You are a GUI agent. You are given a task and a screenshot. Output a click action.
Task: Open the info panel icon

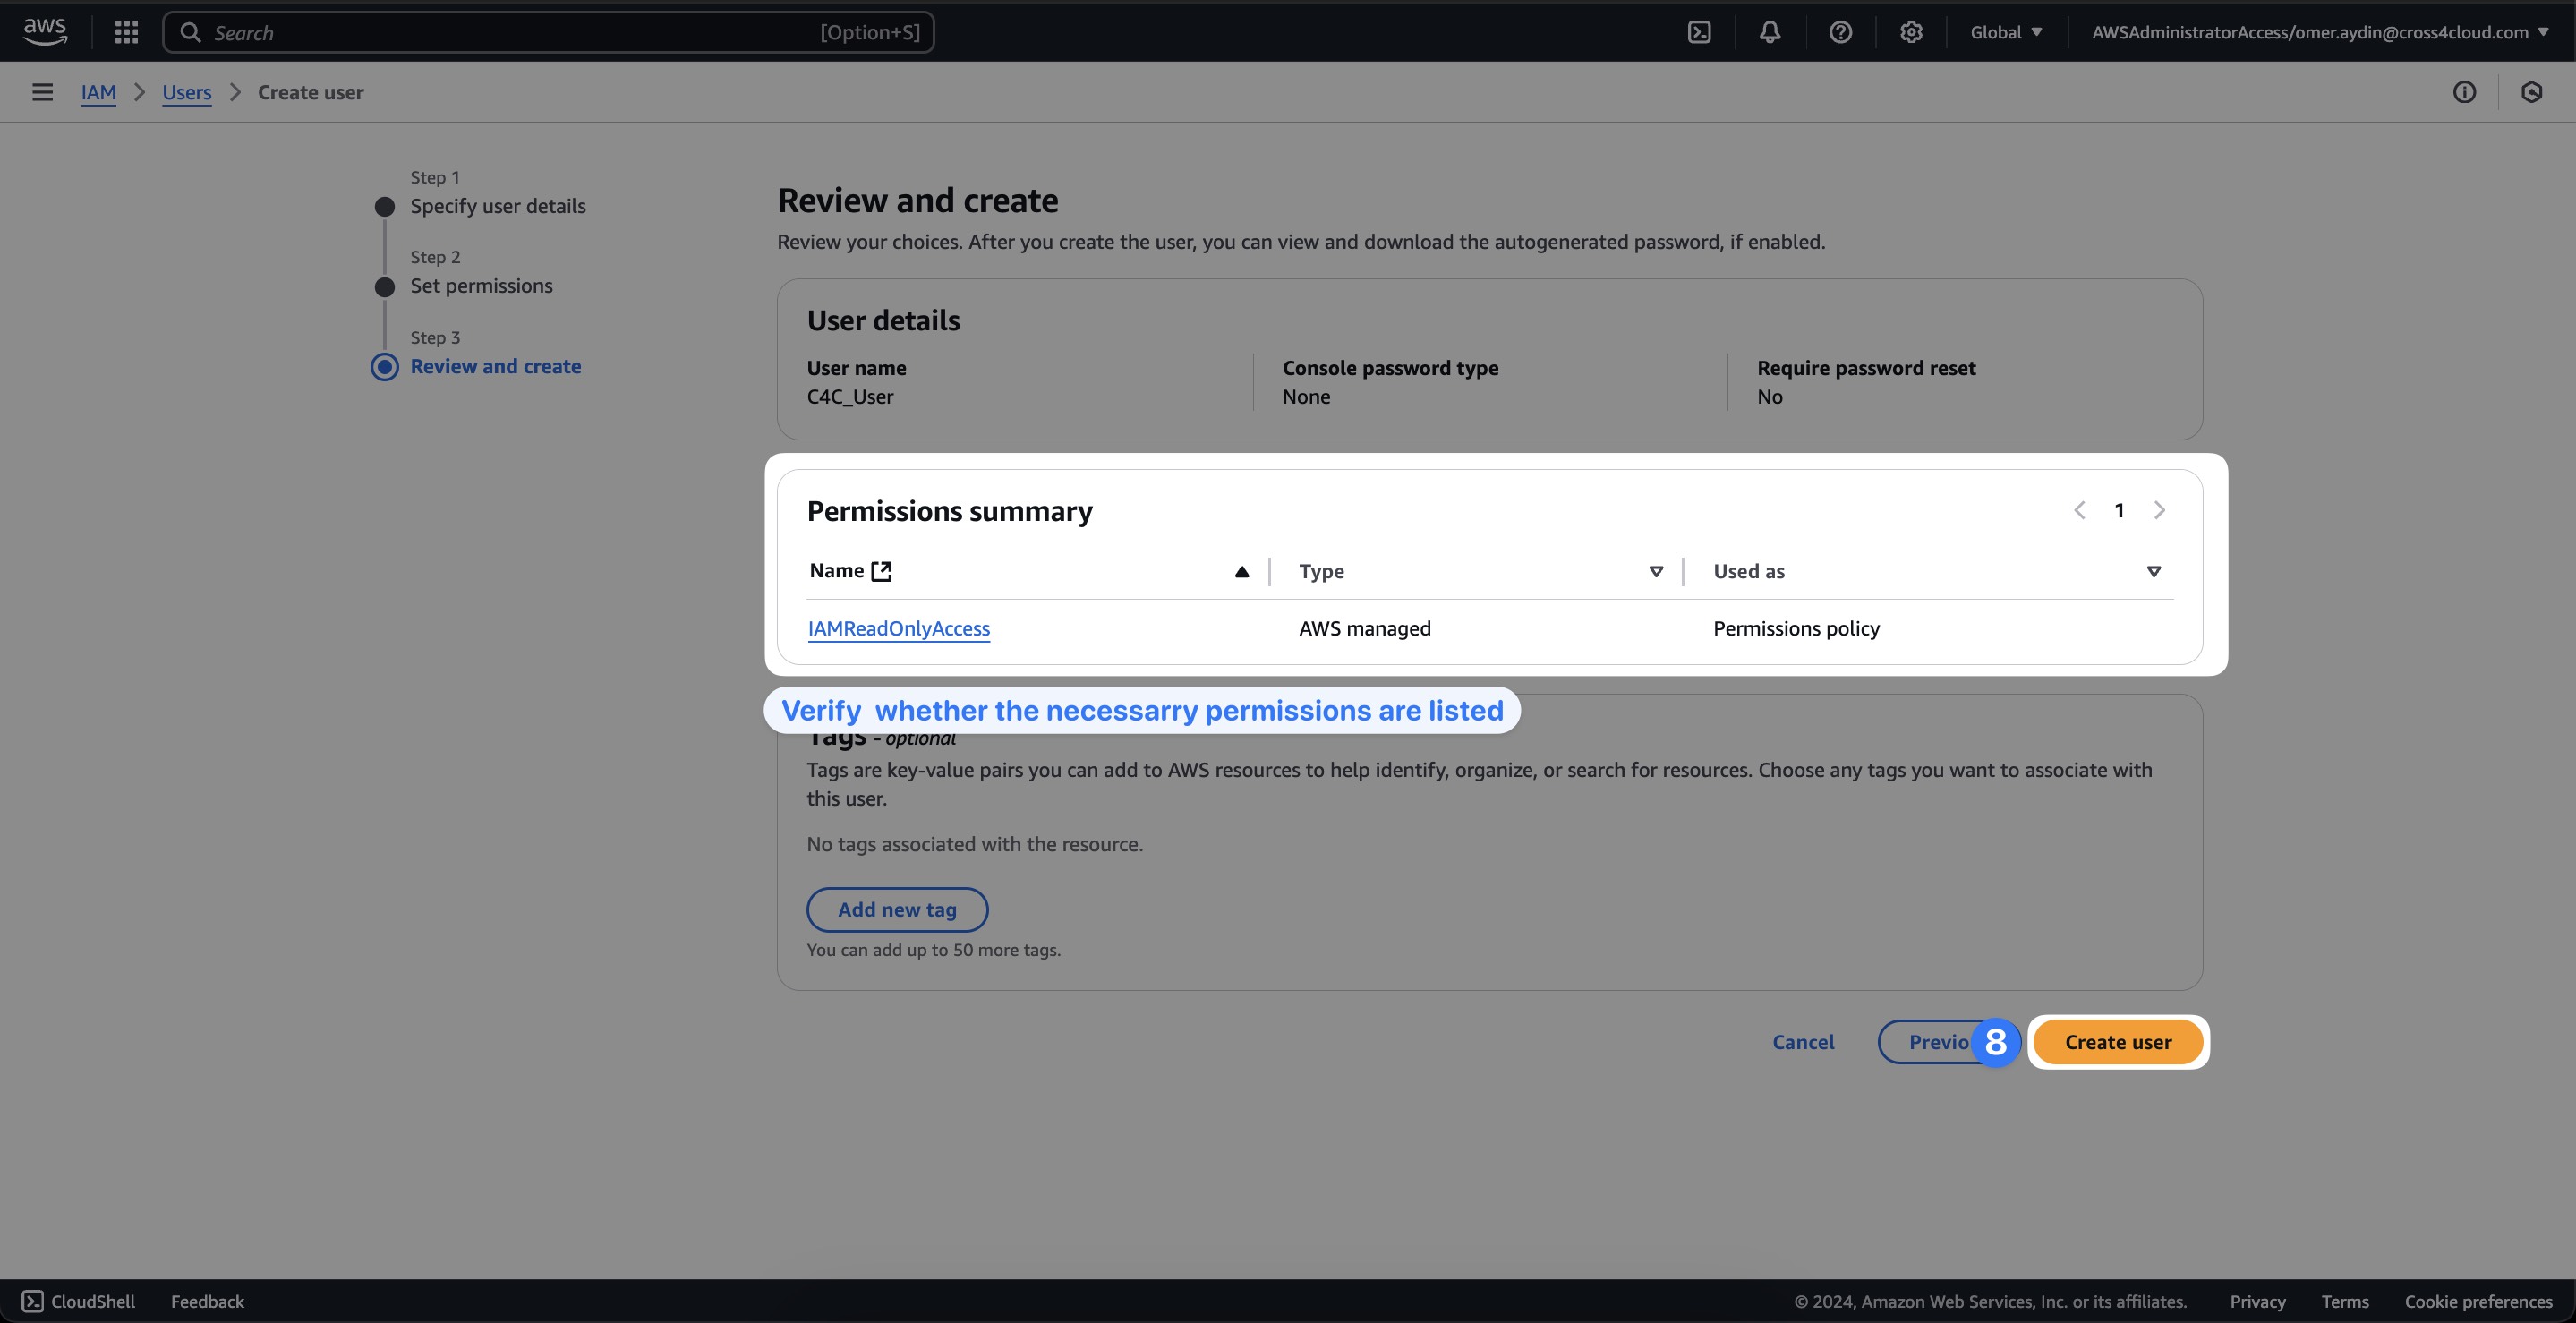[x=2464, y=92]
